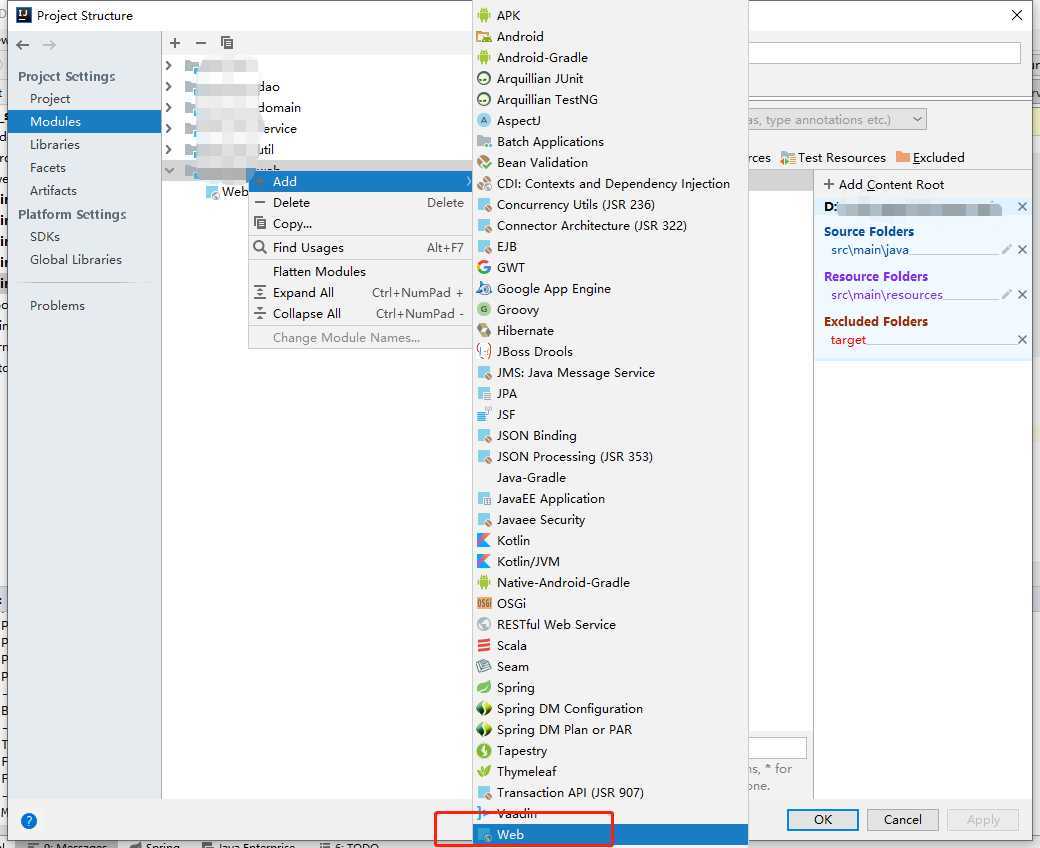The height and width of the screenshot is (848, 1040).
Task: Click Add Content Root
Action: coord(883,184)
